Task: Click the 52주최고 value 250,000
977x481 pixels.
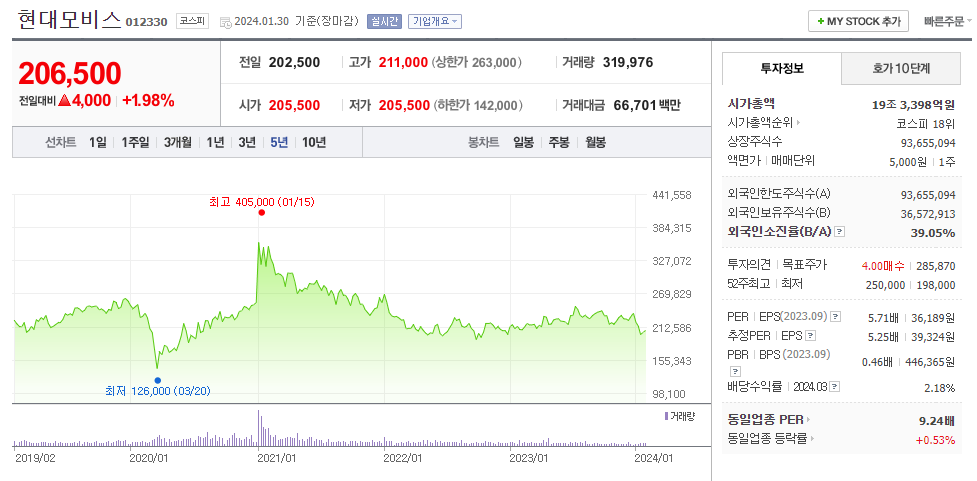Action: pyautogui.click(x=885, y=285)
